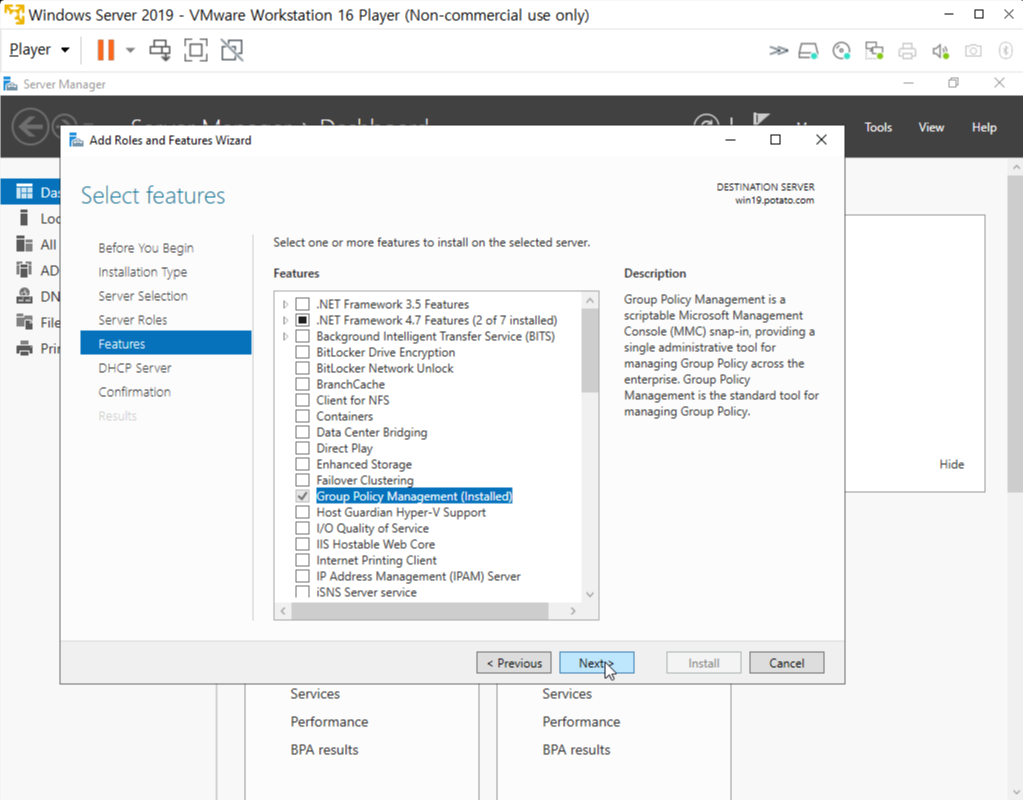Check .NET Framework 3.5 Features checkbox
The height and width of the screenshot is (800, 1023).
coord(303,304)
